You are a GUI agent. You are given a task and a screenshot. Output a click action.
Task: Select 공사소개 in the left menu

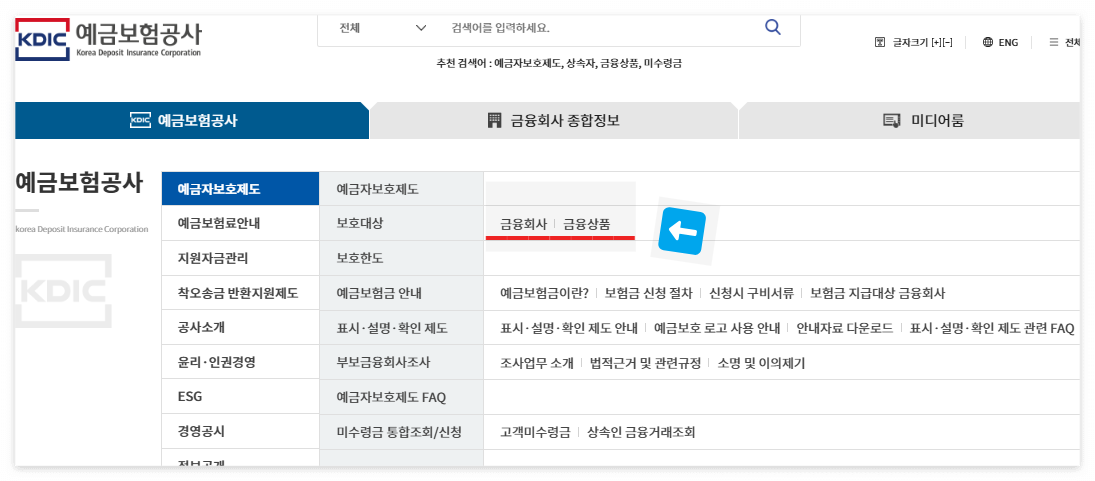tap(240, 327)
